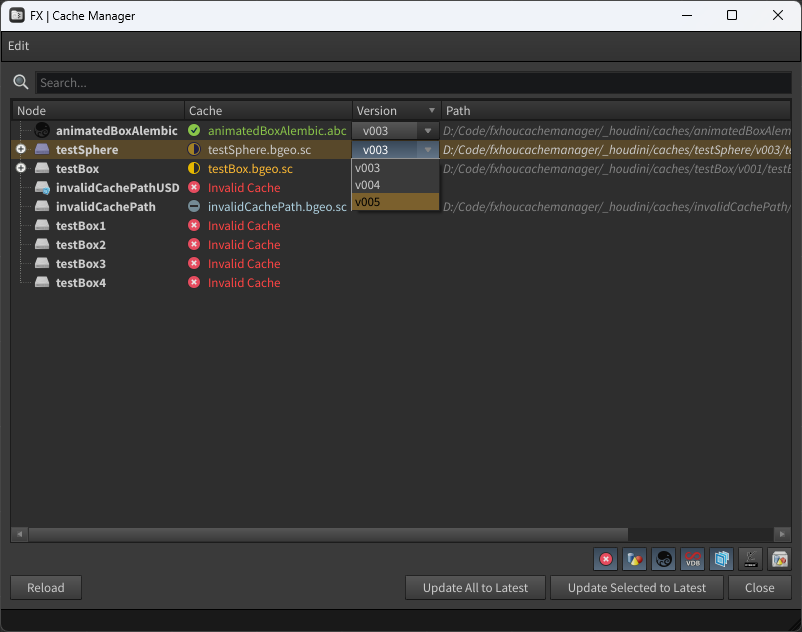
Task: Click the Reload button
Action: [x=46, y=588]
